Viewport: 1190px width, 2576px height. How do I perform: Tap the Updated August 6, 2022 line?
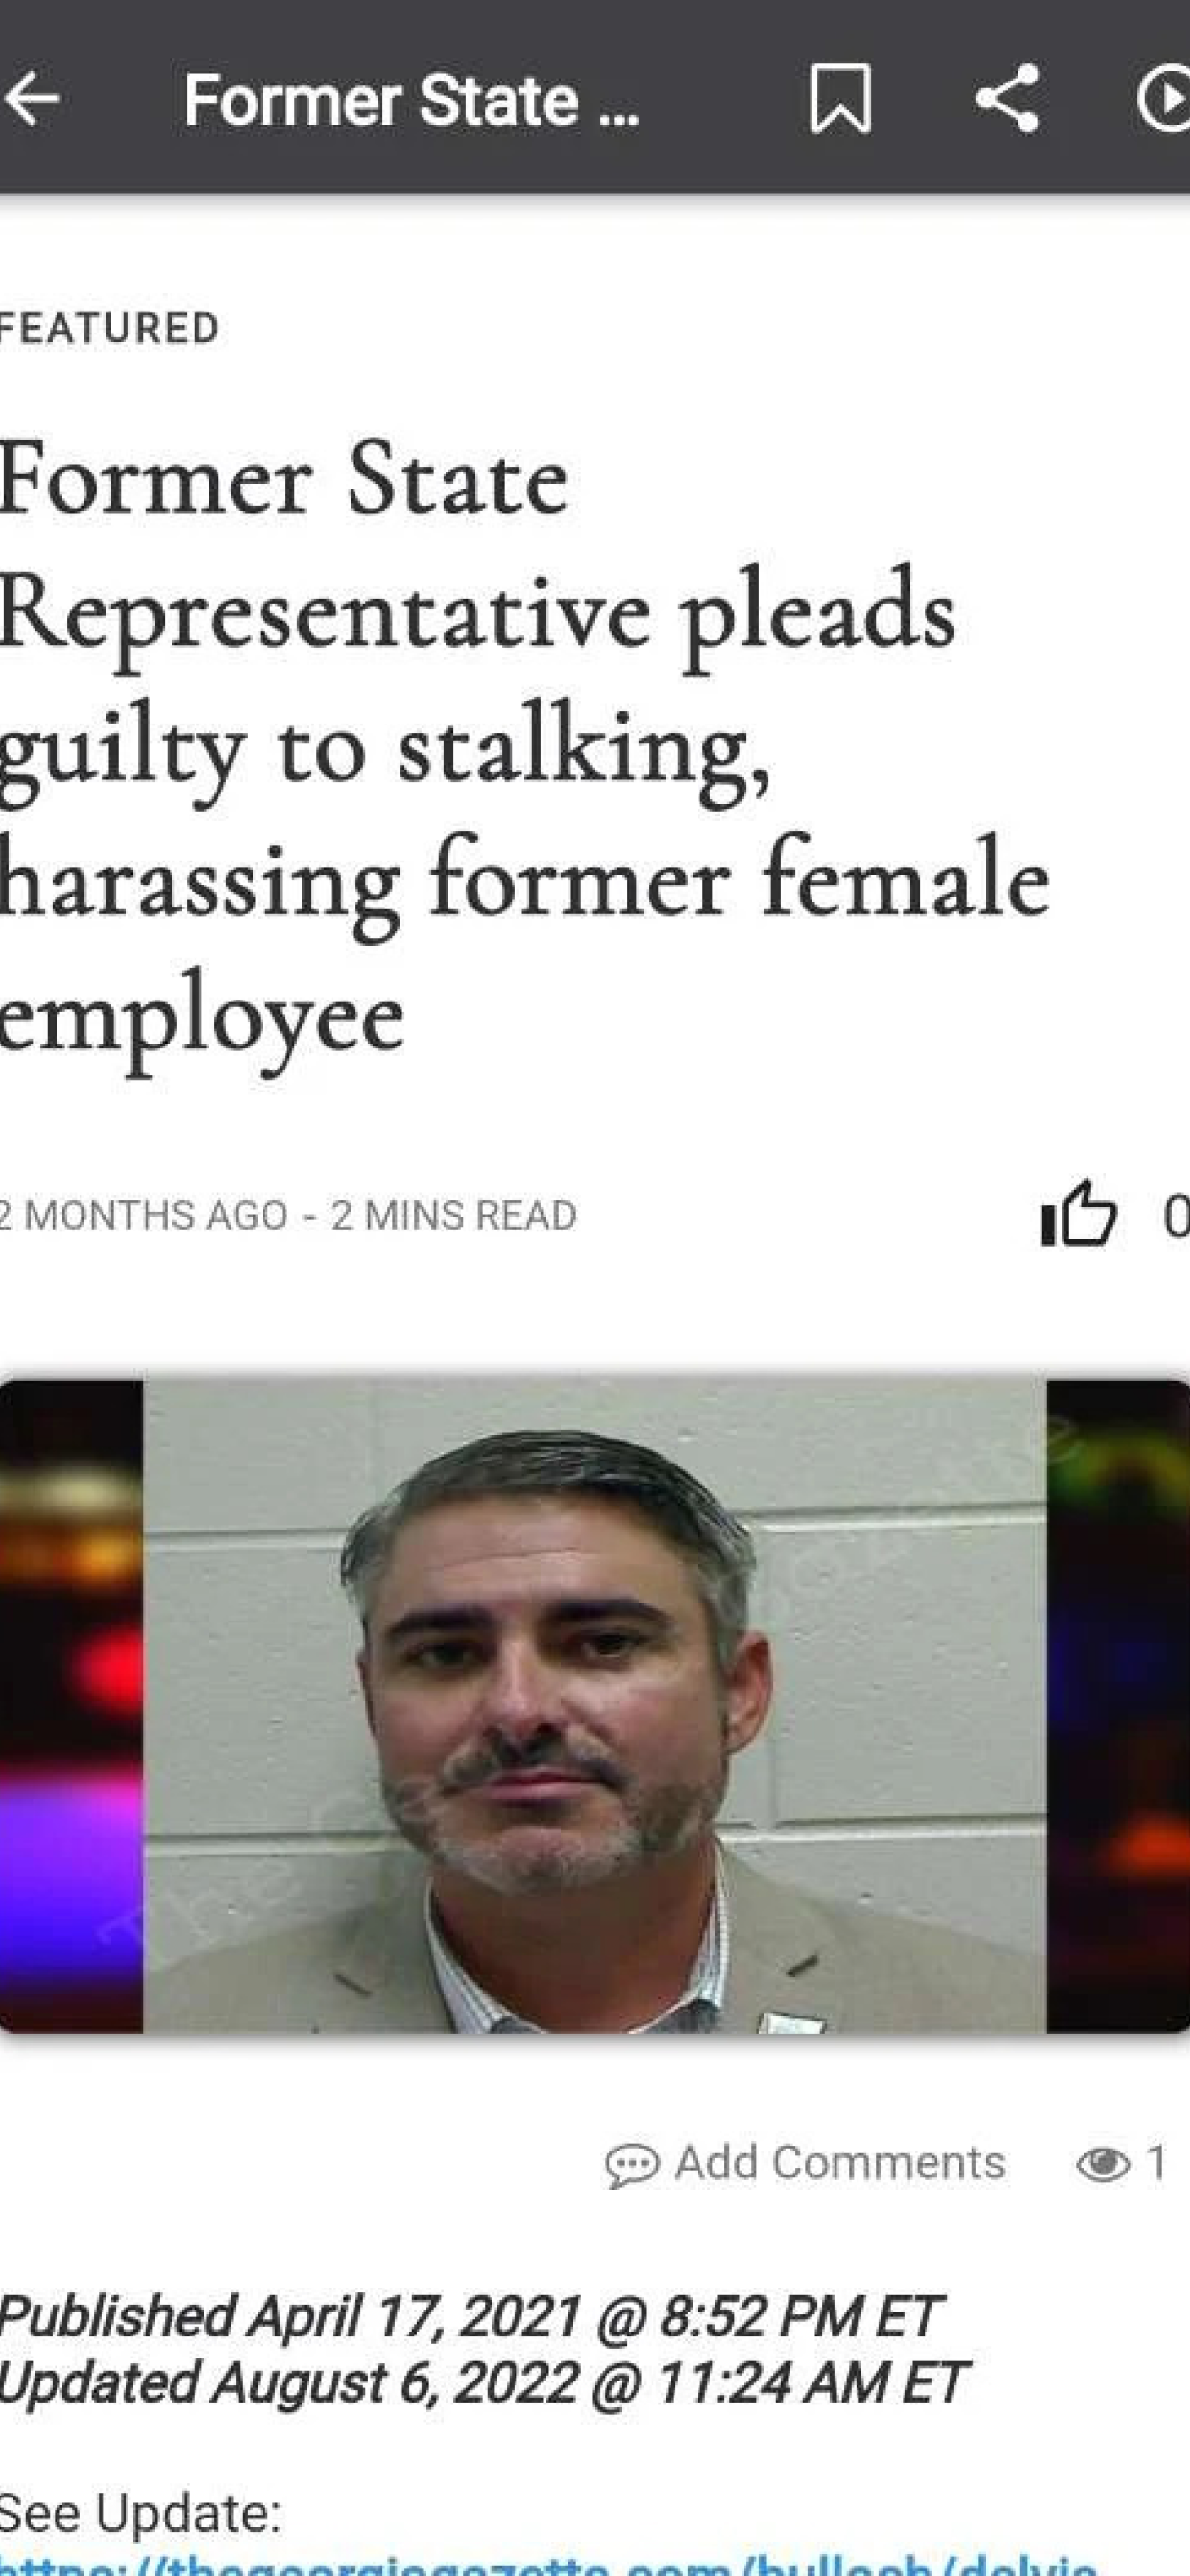pos(482,2383)
